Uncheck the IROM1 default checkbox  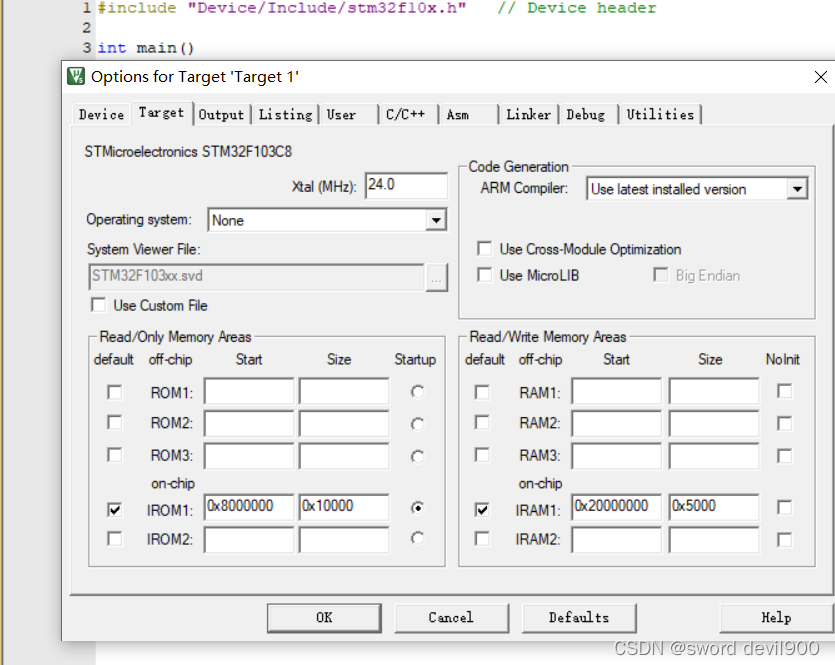point(114,507)
